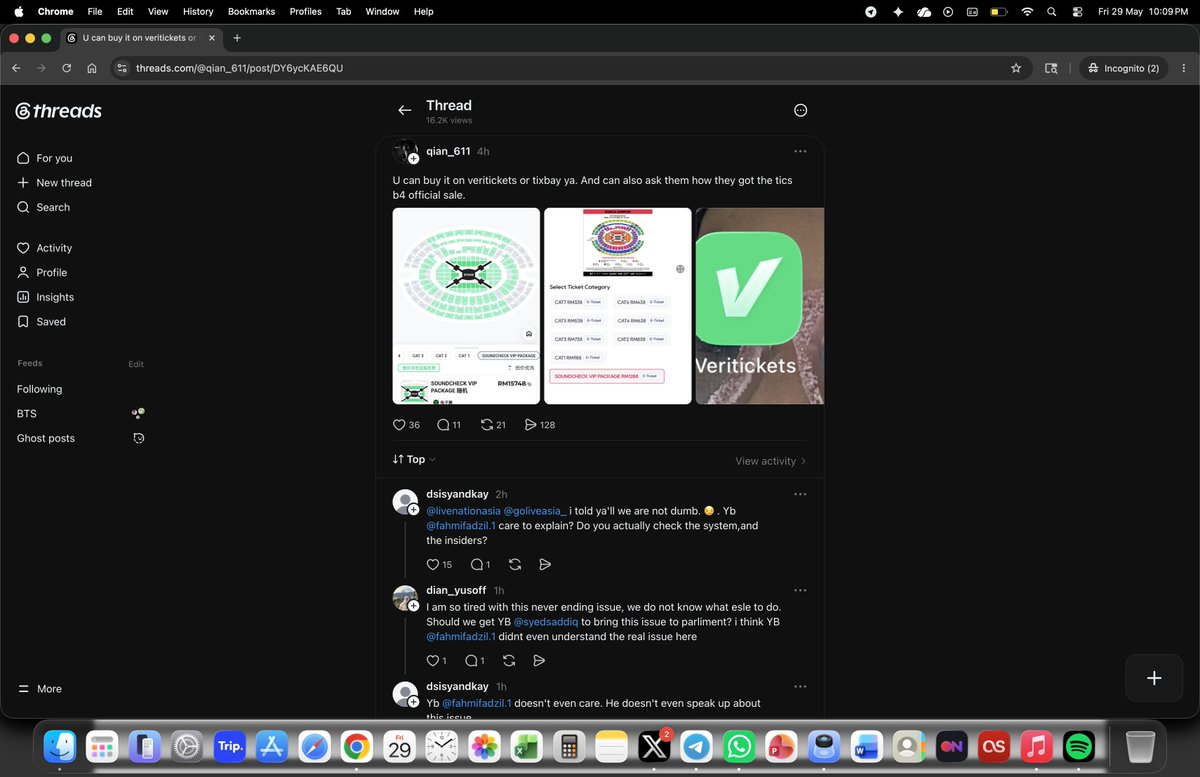Like dsisyandkay's comment with 15 likes
Screen dimensions: 1200x777
433,564
